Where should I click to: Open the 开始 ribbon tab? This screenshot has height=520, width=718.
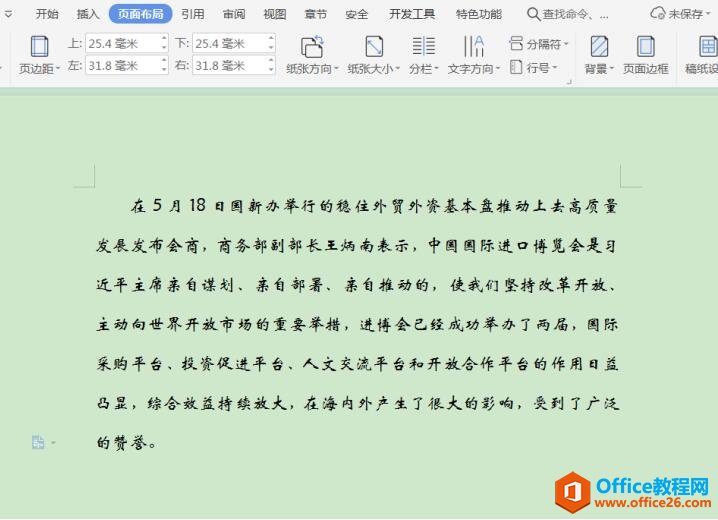point(47,14)
